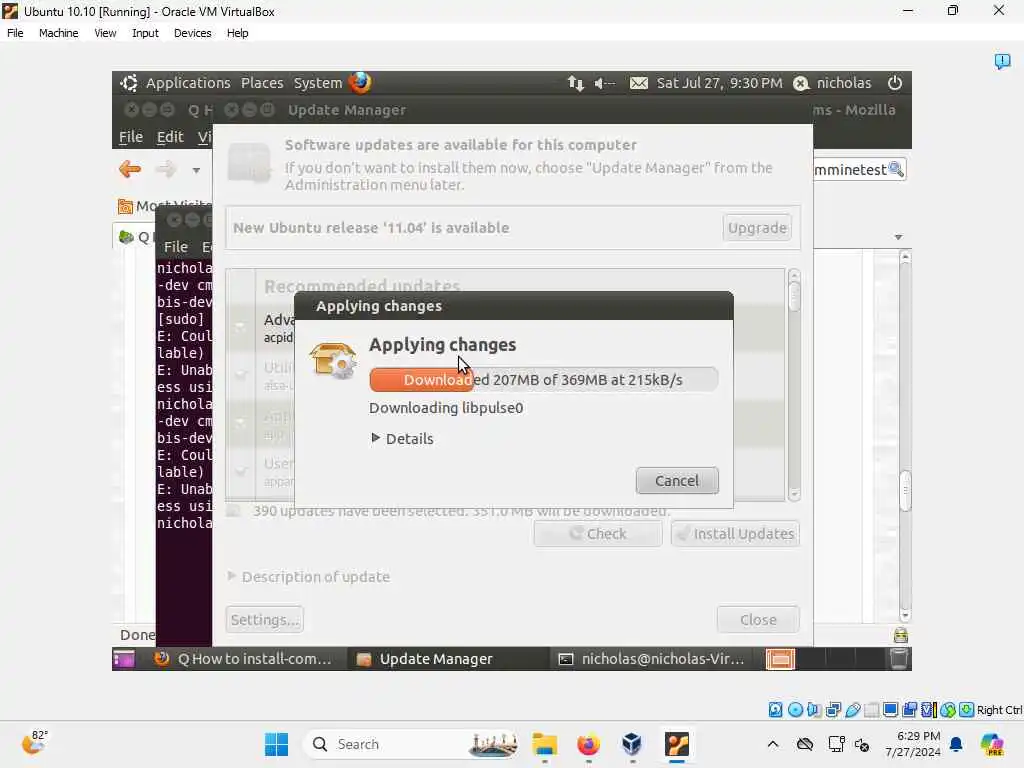
Task: Open VirtualBox File menu
Action: [x=15, y=33]
